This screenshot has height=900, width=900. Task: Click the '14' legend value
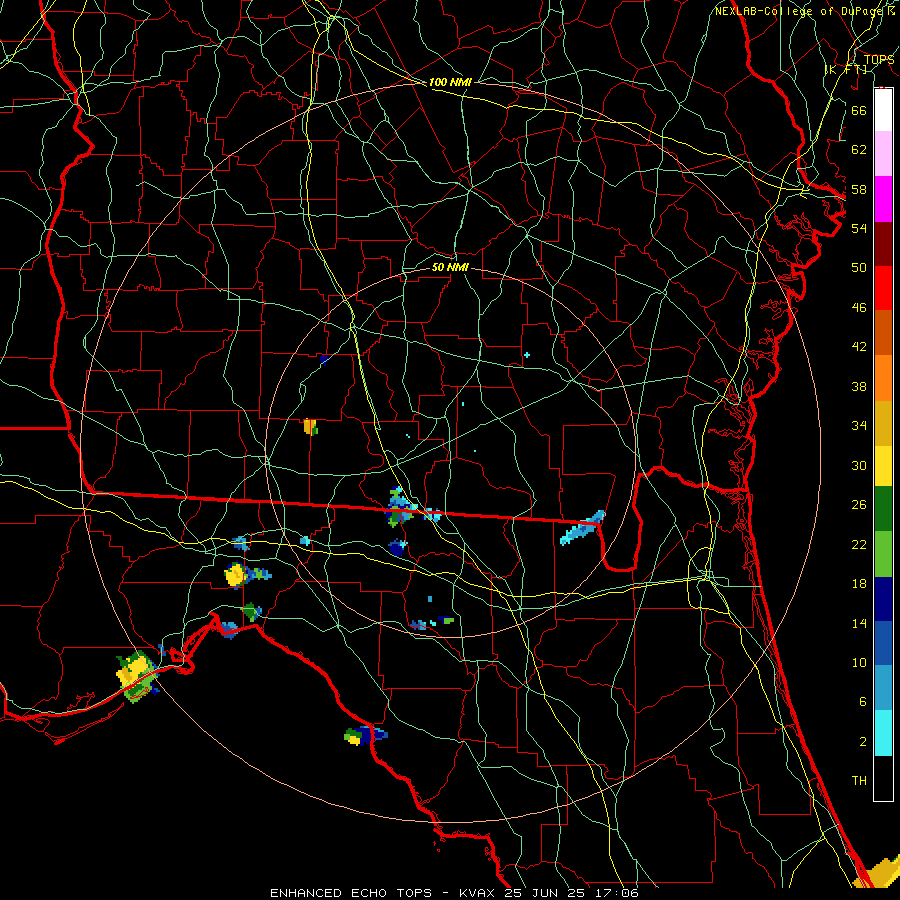click(859, 623)
